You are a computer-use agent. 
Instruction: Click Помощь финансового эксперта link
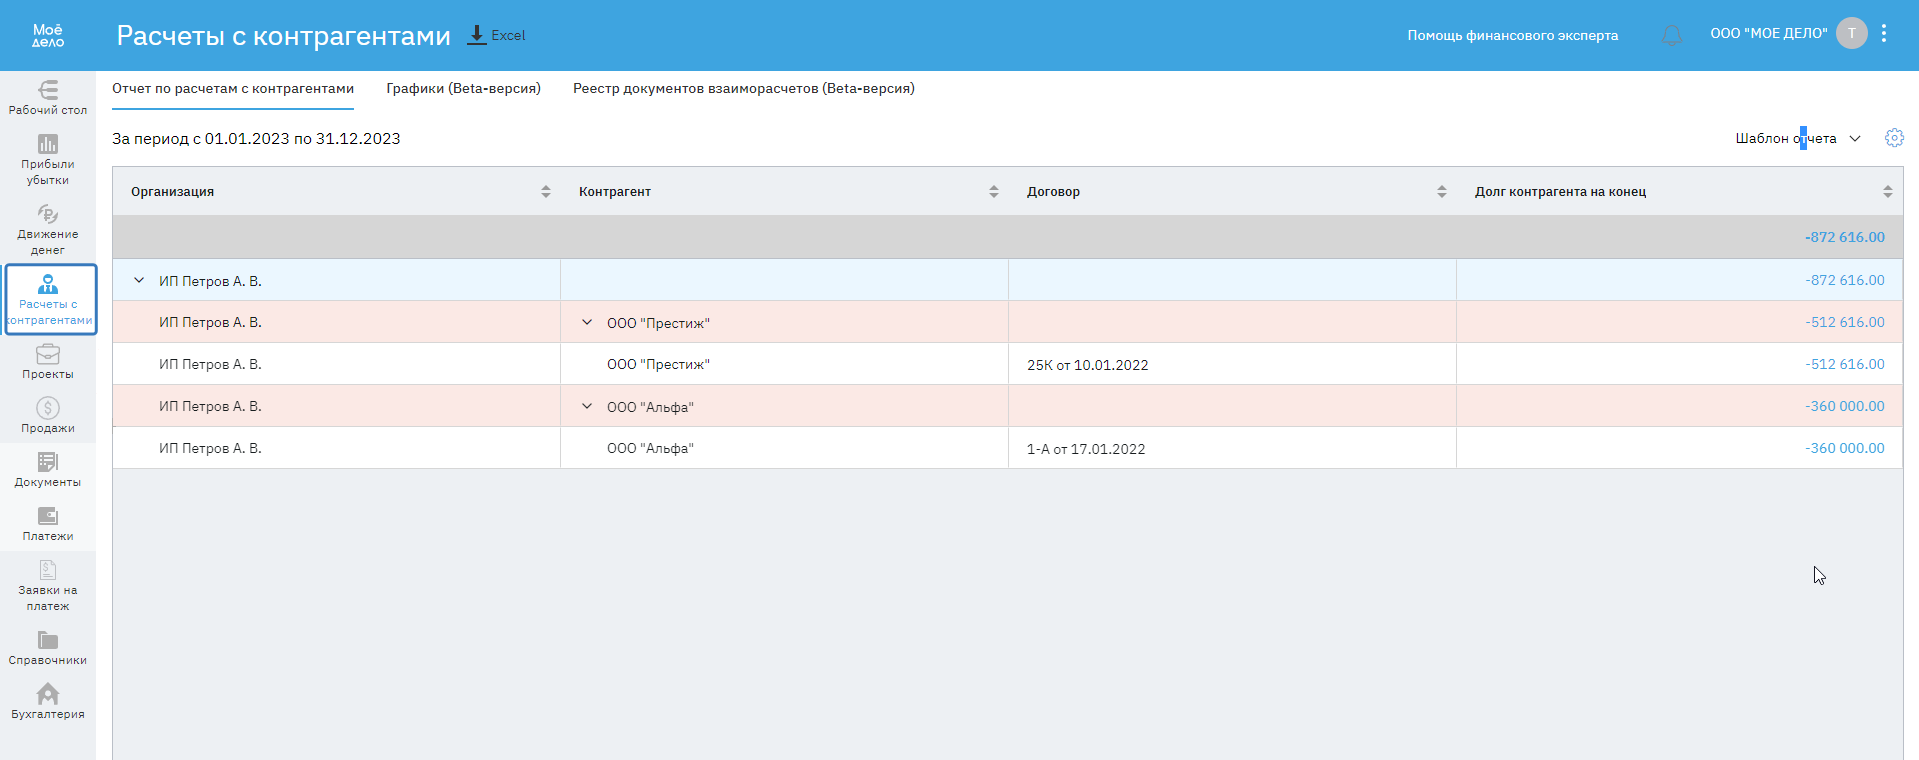[1513, 35]
